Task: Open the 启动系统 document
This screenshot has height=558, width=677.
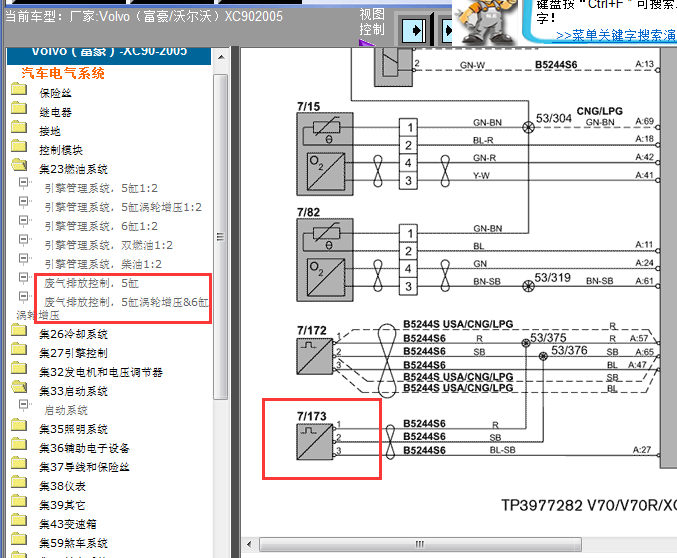Action: [66, 410]
